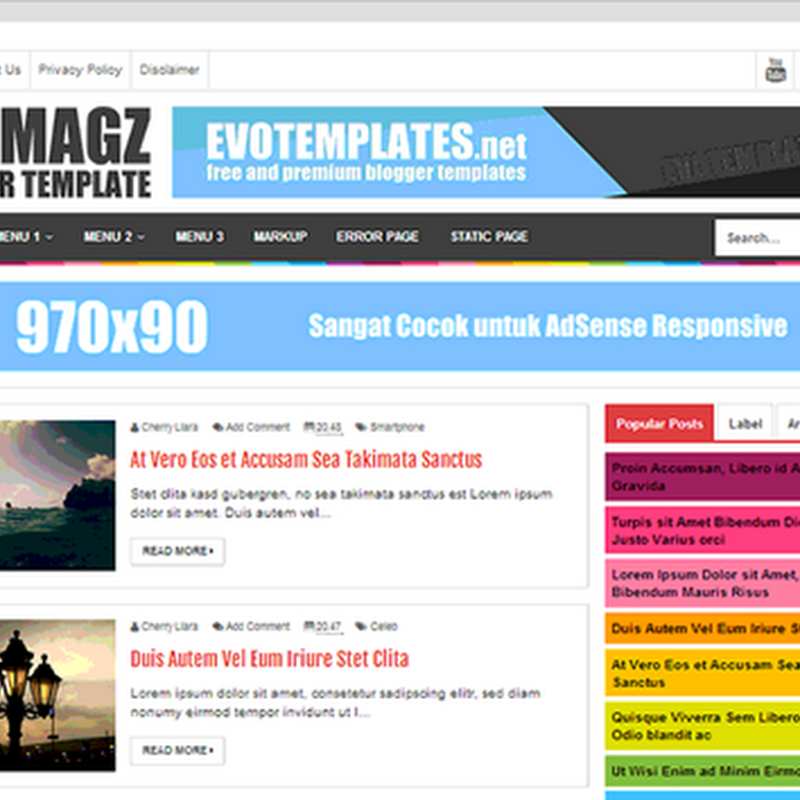Switch to the Label tab
This screenshot has height=800, width=800.
(x=745, y=423)
